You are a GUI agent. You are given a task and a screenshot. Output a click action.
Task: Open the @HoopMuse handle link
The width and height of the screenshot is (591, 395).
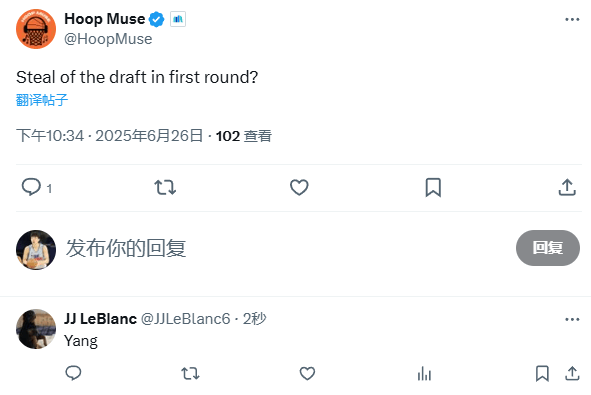pos(108,39)
